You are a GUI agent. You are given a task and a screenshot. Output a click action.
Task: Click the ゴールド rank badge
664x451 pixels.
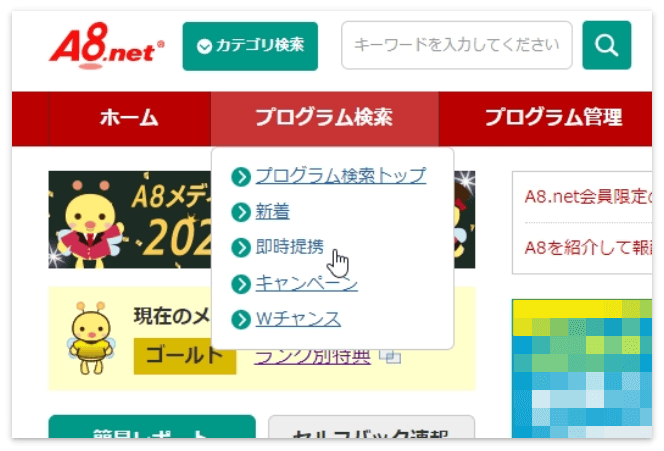pos(185,356)
